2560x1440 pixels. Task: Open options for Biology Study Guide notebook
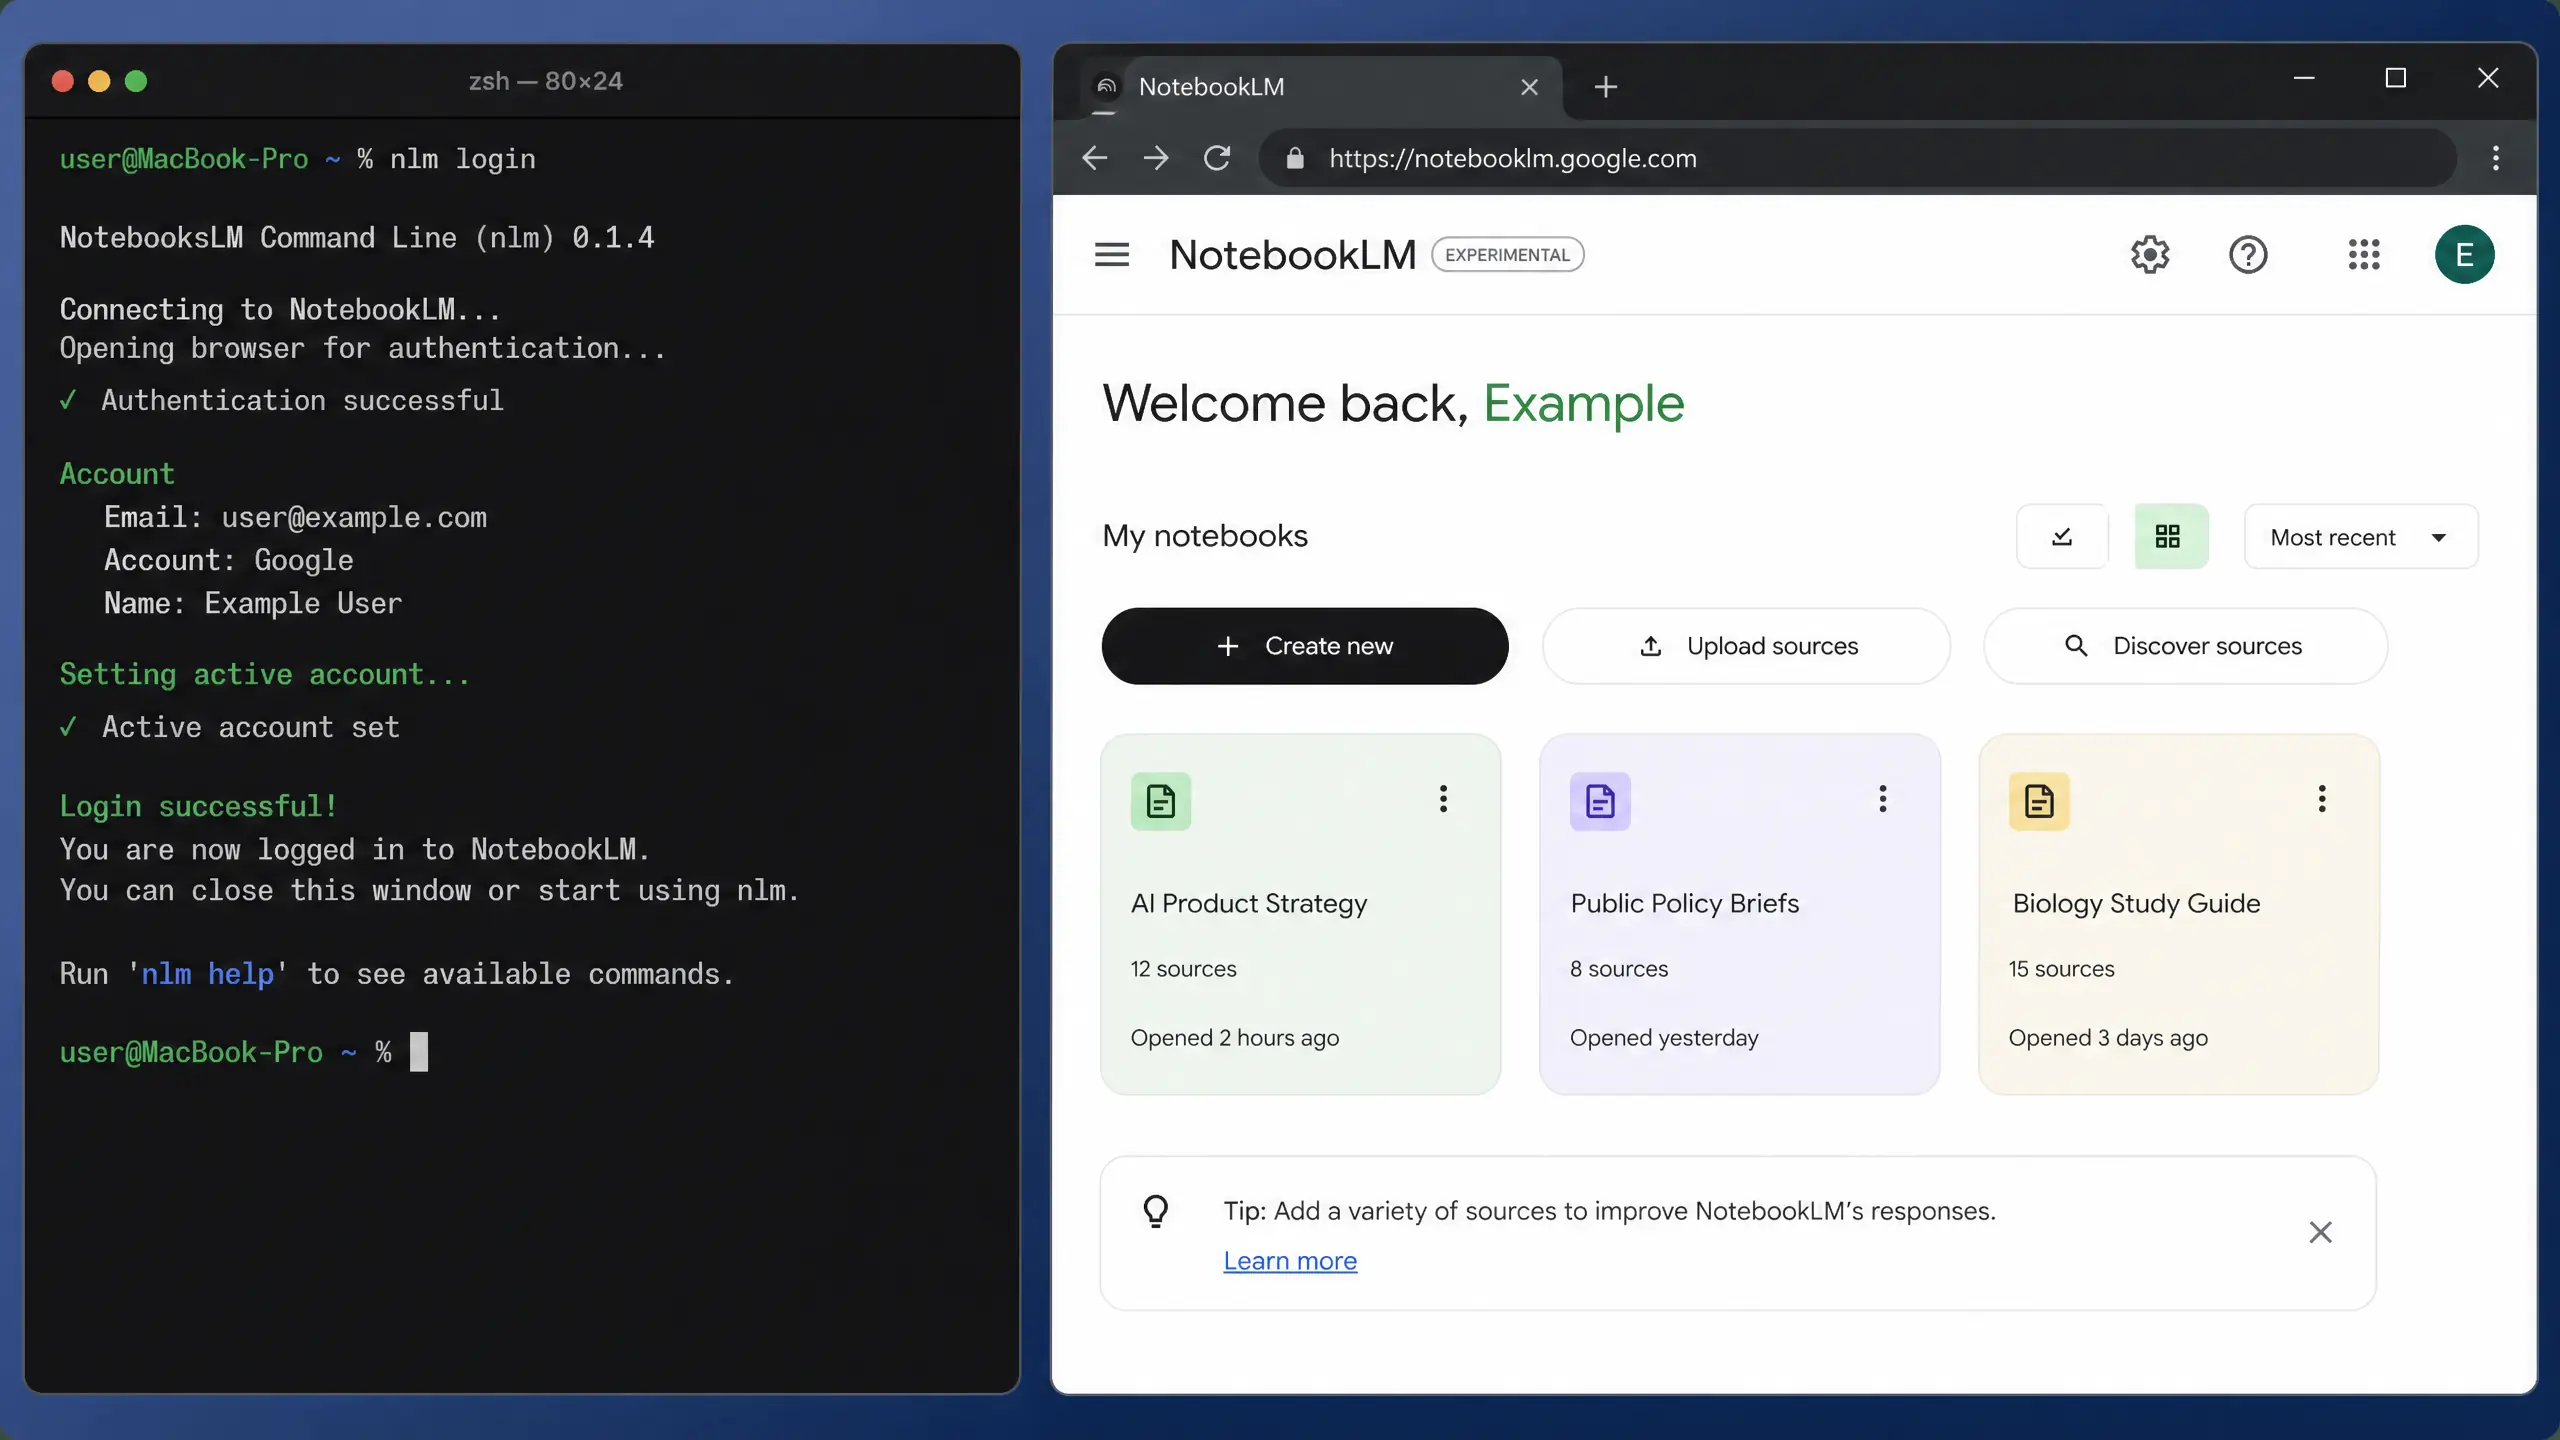point(2321,798)
